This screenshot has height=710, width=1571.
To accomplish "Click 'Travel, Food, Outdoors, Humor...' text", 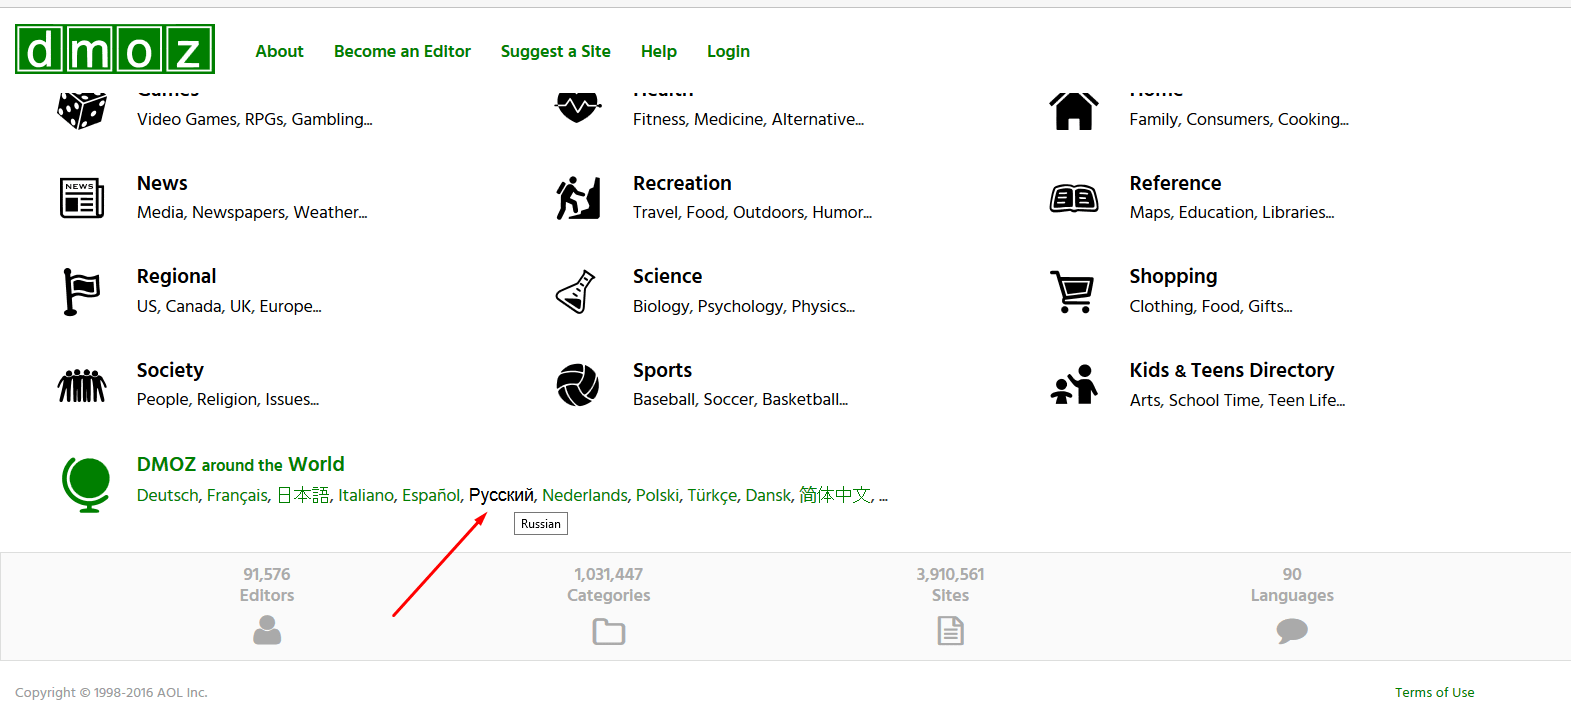I will pos(753,212).
